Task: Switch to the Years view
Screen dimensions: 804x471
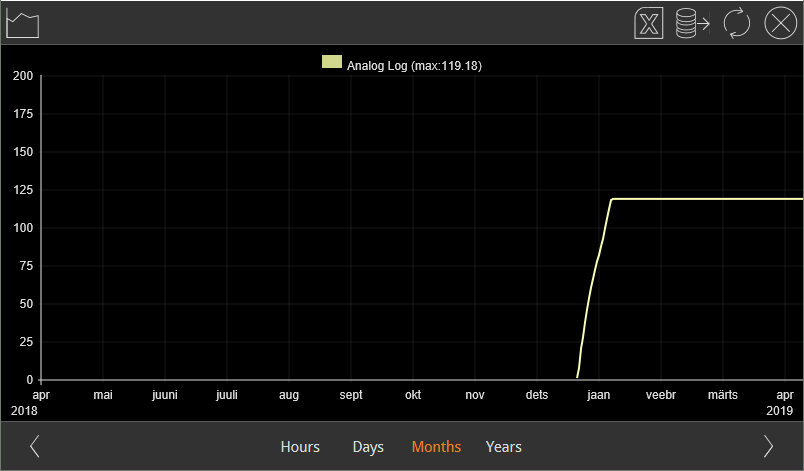Action: click(504, 447)
